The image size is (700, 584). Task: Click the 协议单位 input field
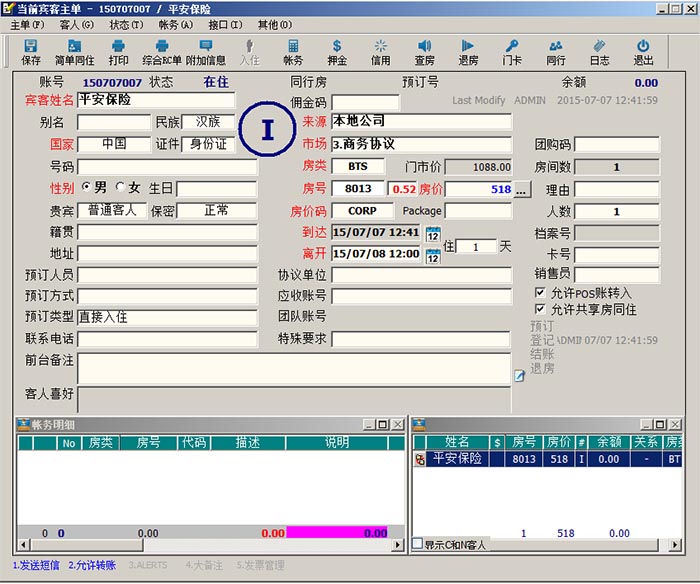pyautogui.click(x=421, y=275)
